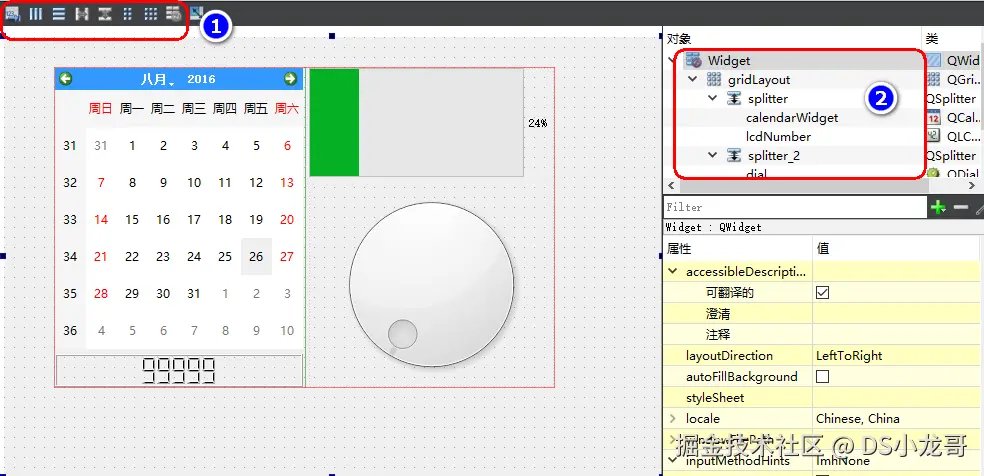Collapse the gridLayout tree node
This screenshot has height=476, width=984.
pos(693,80)
